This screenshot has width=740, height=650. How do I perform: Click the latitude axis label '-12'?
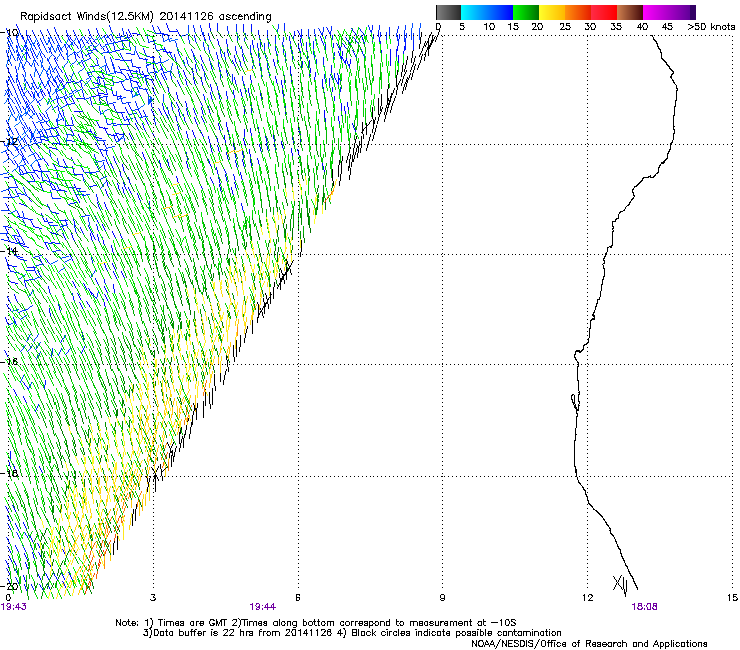click(x=10, y=142)
